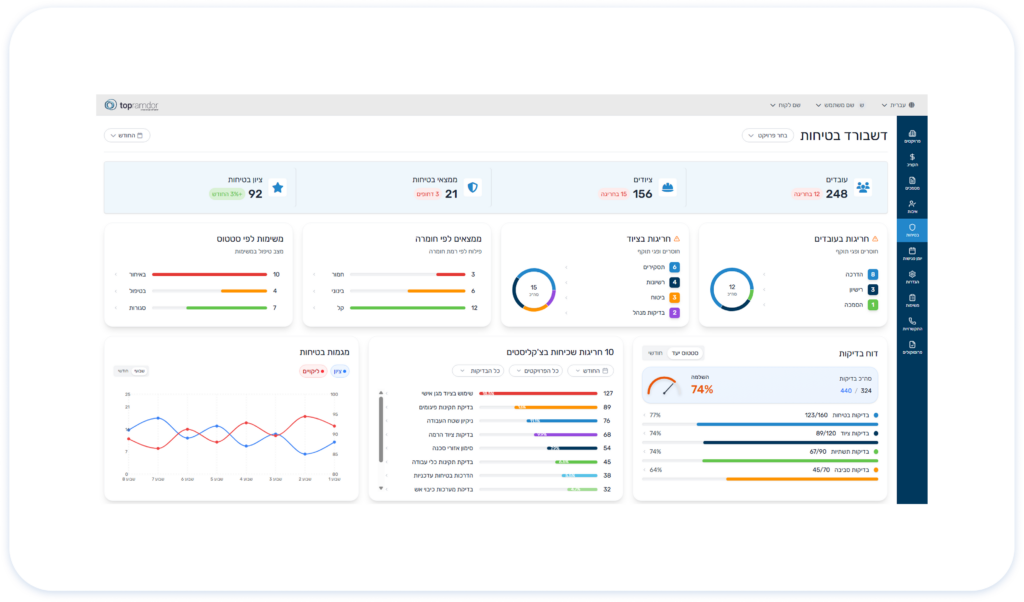Open the פרויקטים section in the sidebar
The width and height of the screenshot is (1024, 602).
912,137
